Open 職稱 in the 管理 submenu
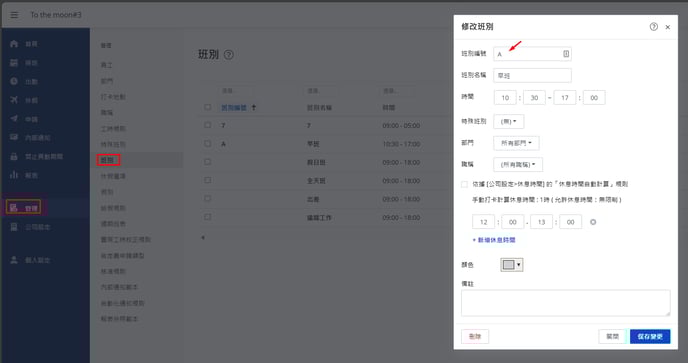This screenshot has width=688, height=363. coord(107,112)
